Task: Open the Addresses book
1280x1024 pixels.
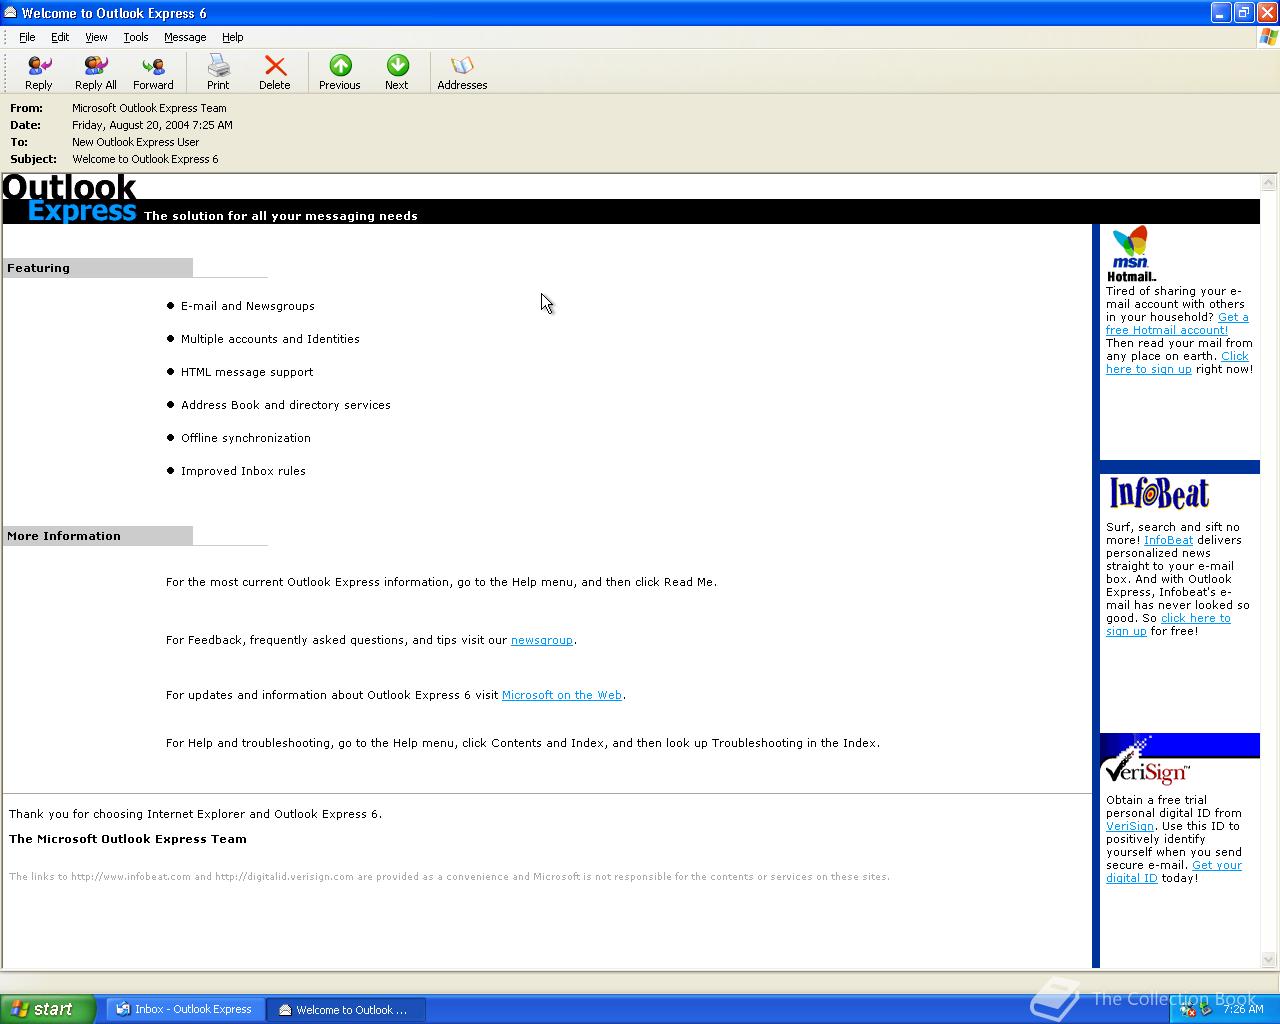Action: click(x=462, y=73)
